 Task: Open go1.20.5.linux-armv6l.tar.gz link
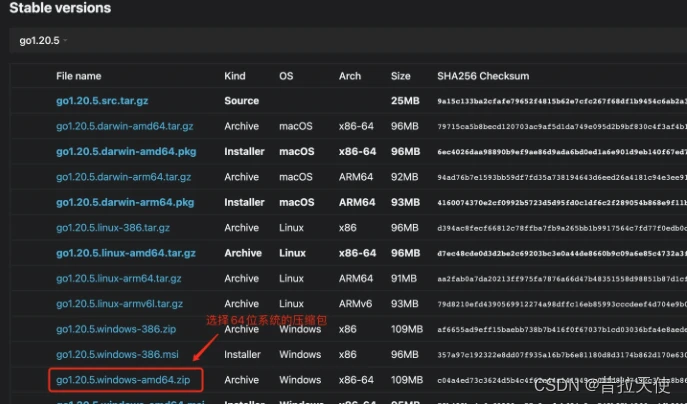[x=119, y=304]
